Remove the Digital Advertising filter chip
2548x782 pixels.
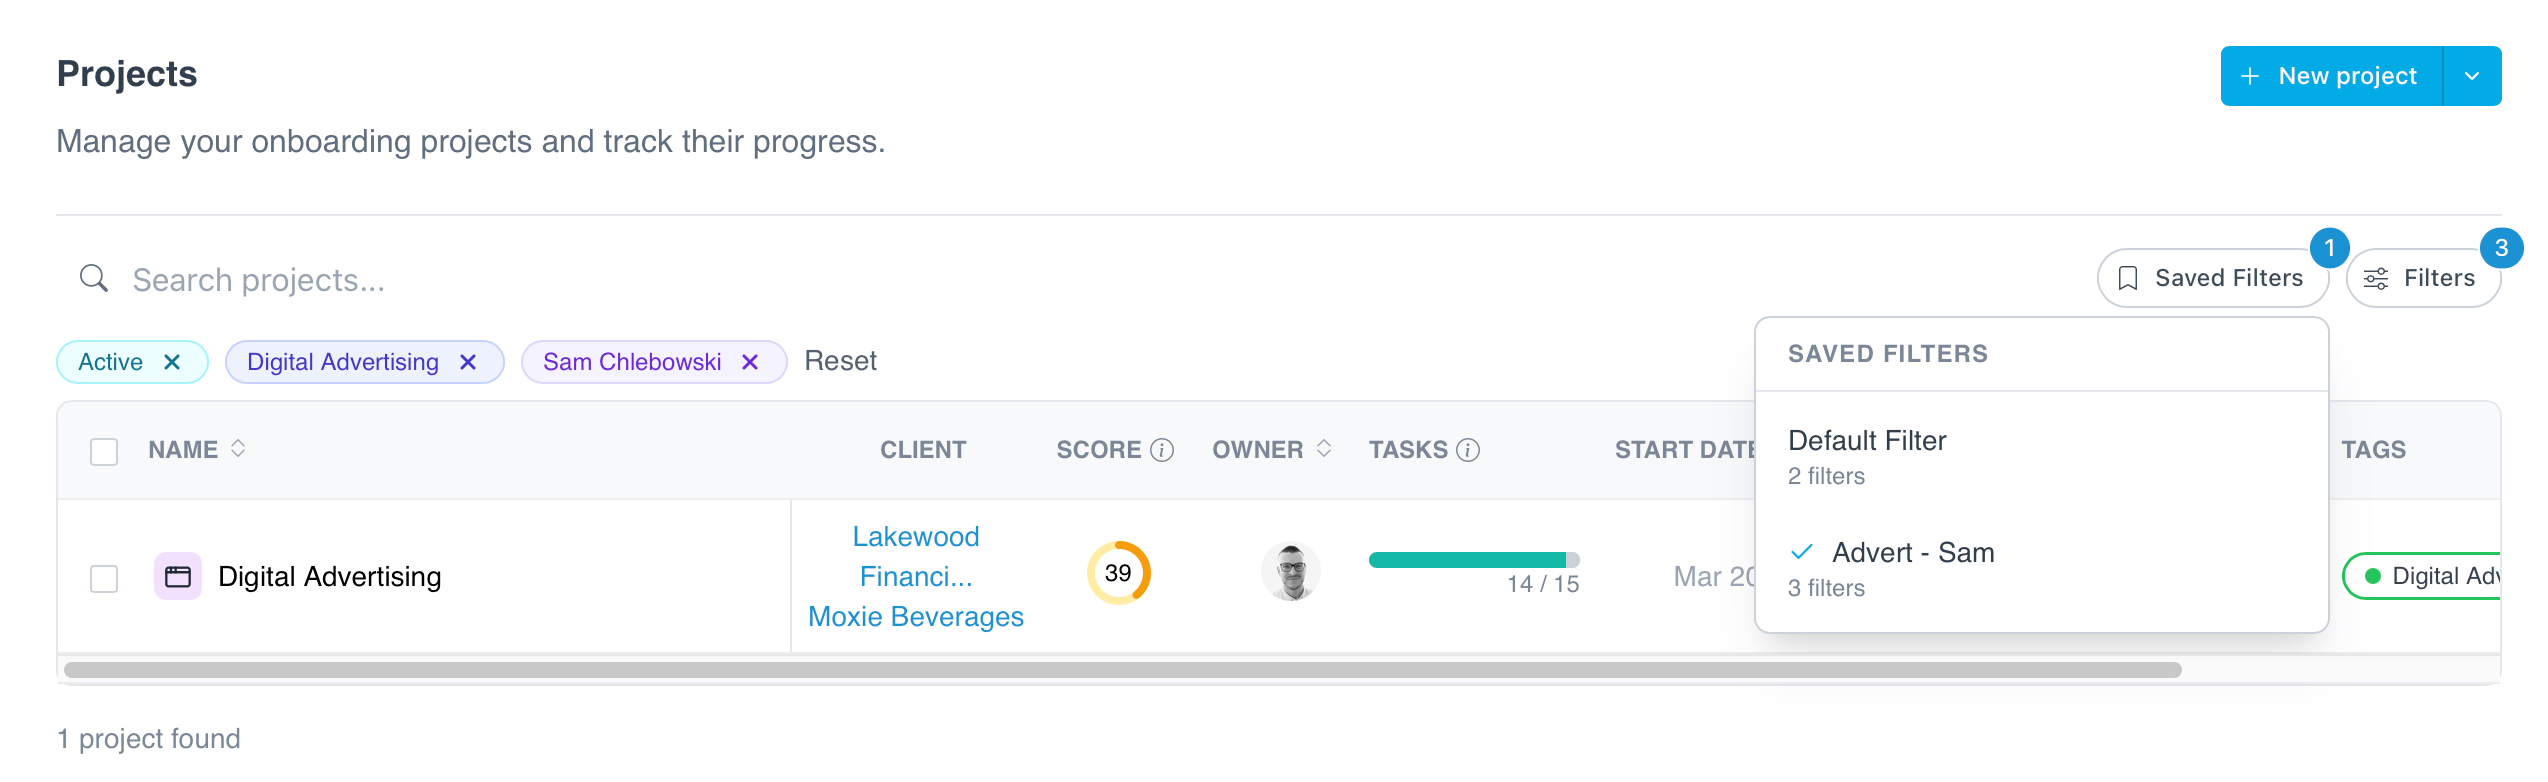click(x=468, y=362)
